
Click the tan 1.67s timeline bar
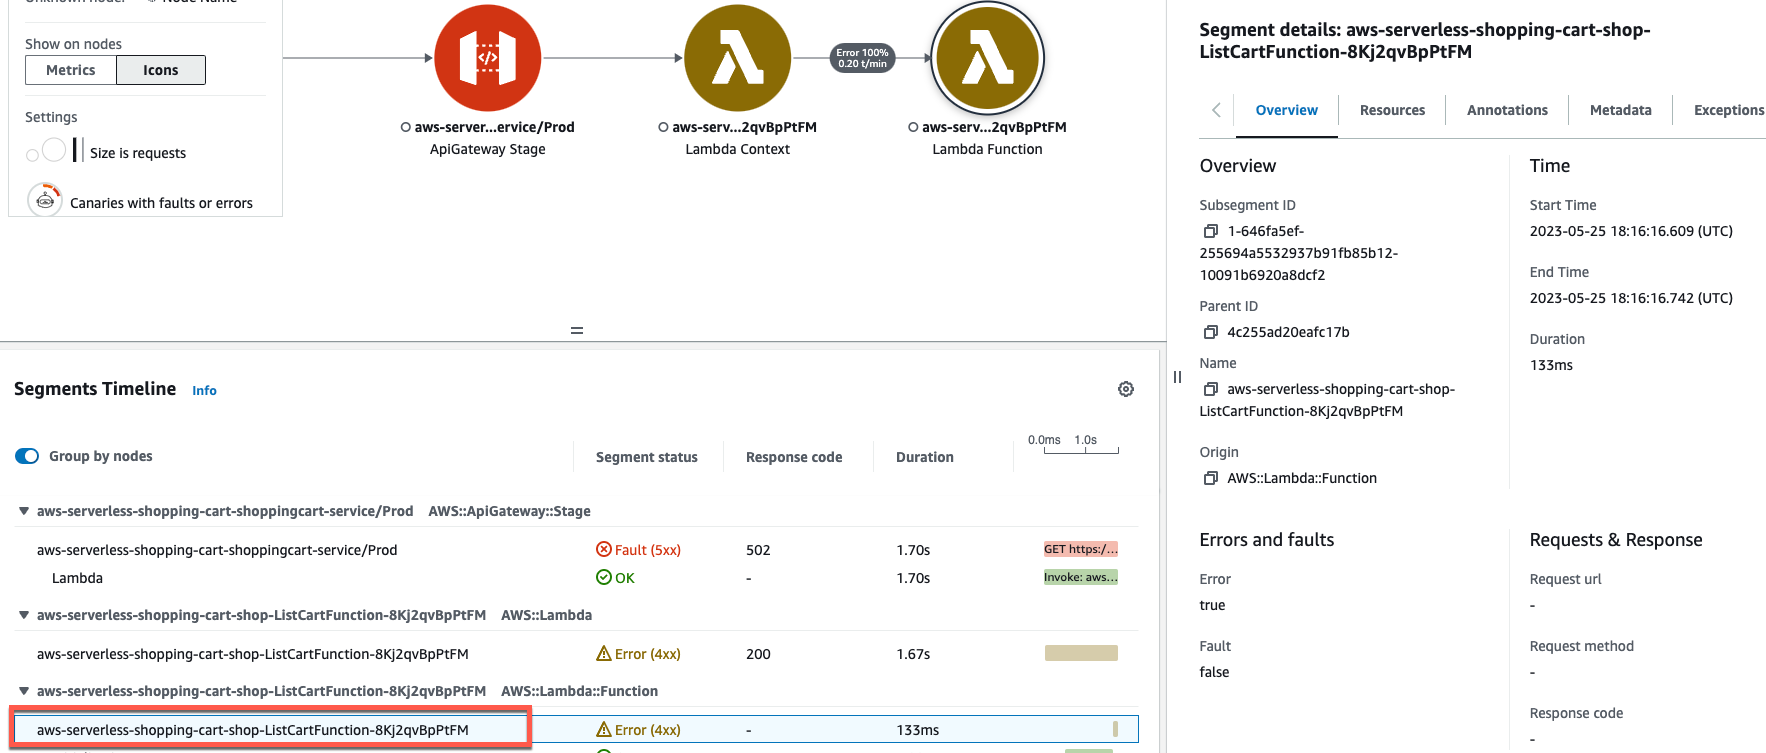[x=1081, y=653]
